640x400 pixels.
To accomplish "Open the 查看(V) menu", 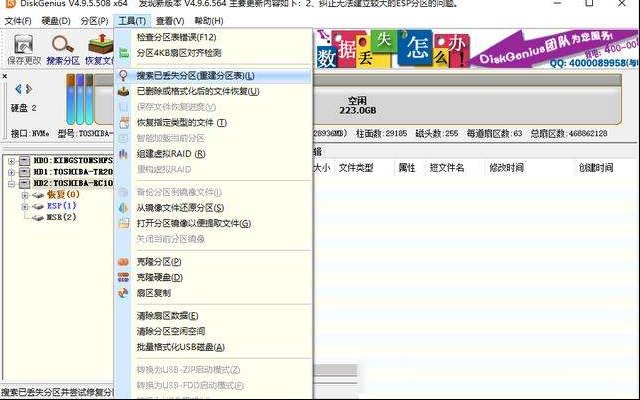I will [170, 21].
